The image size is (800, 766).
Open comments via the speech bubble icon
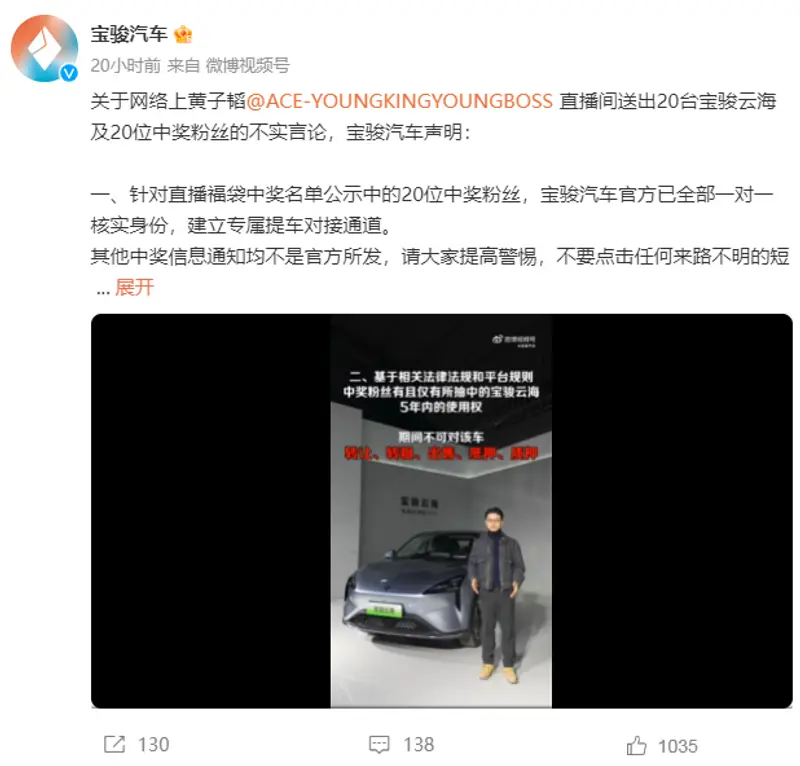pyautogui.click(x=379, y=745)
